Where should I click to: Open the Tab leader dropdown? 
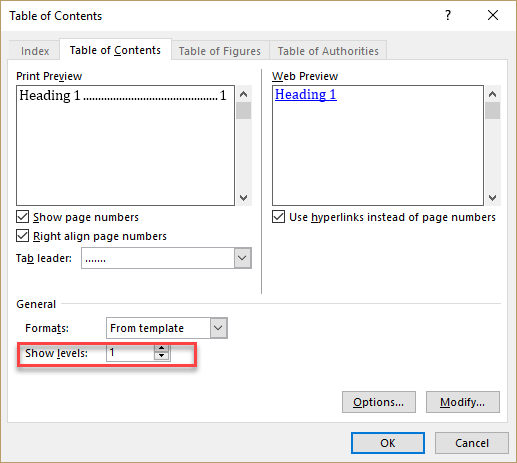coord(242,258)
